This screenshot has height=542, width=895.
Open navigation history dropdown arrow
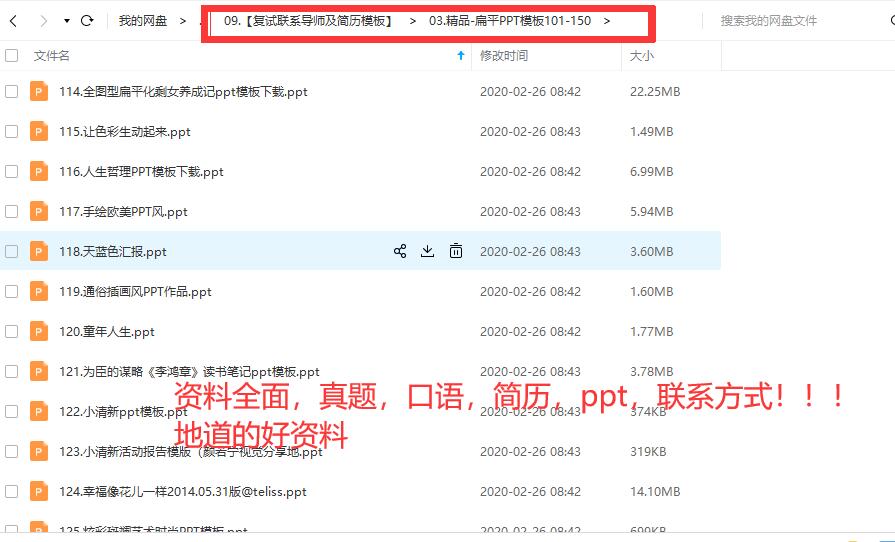pyautogui.click(x=66, y=21)
